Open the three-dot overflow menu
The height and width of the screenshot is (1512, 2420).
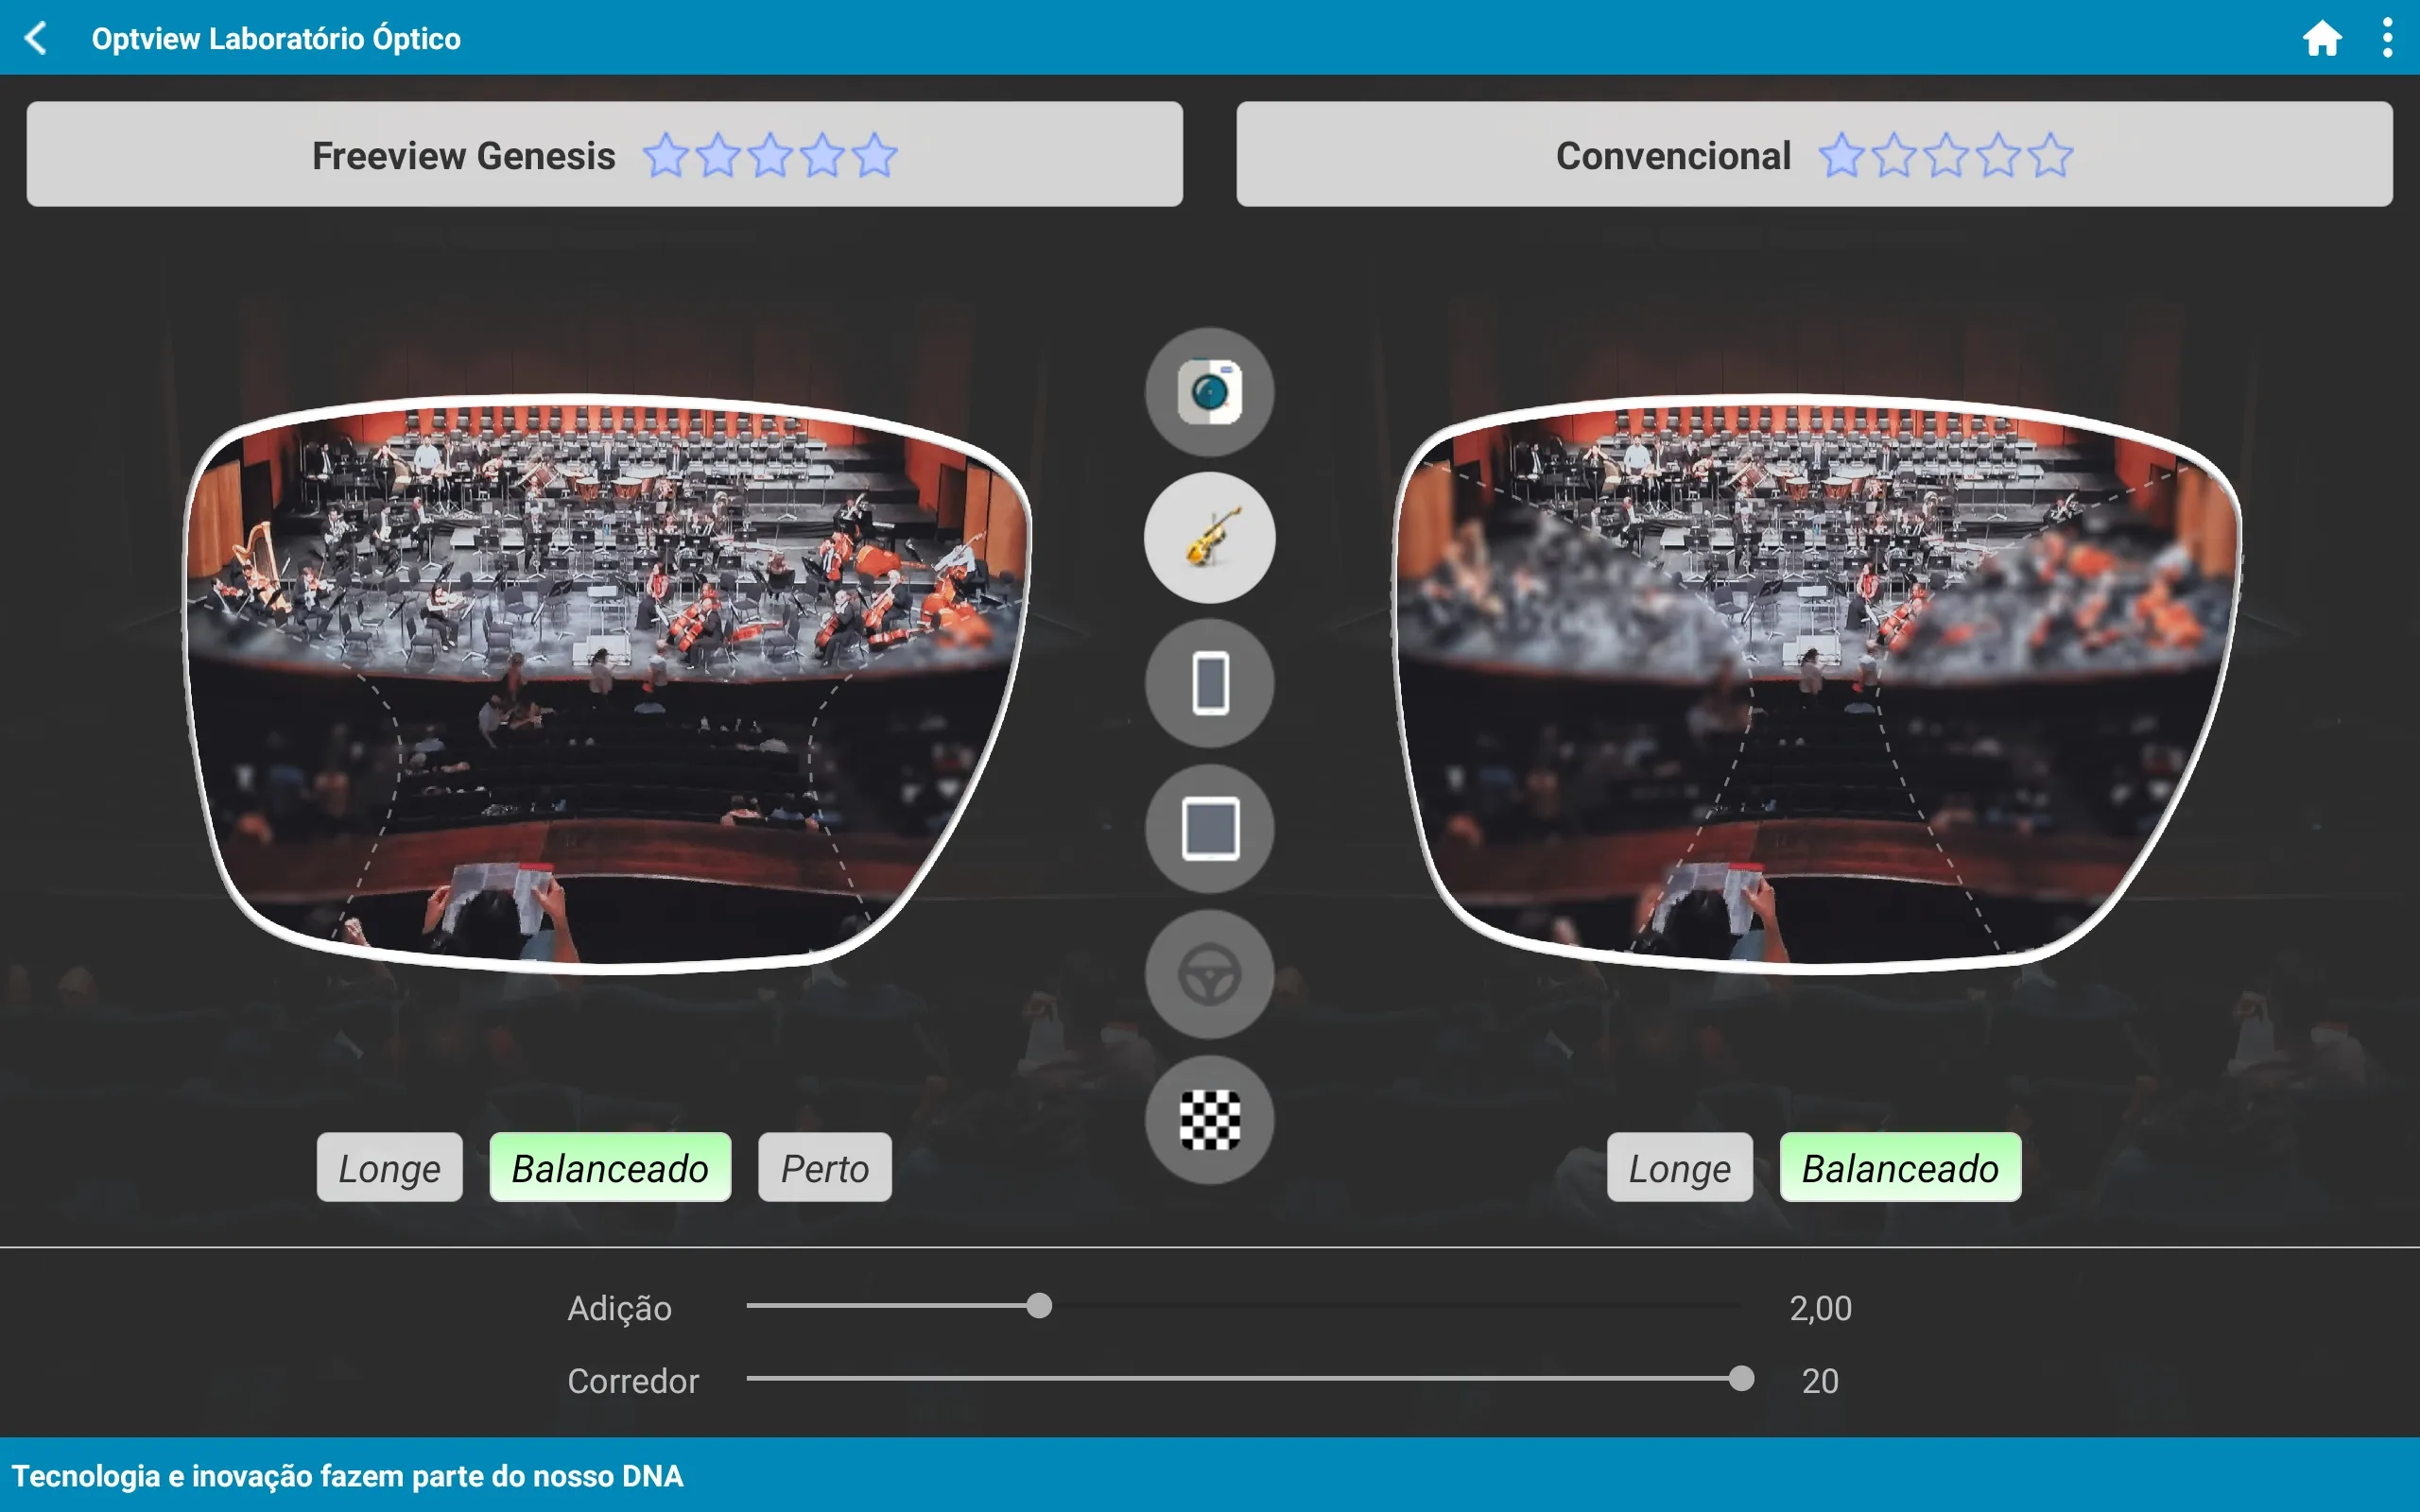pyautogui.click(x=2388, y=38)
